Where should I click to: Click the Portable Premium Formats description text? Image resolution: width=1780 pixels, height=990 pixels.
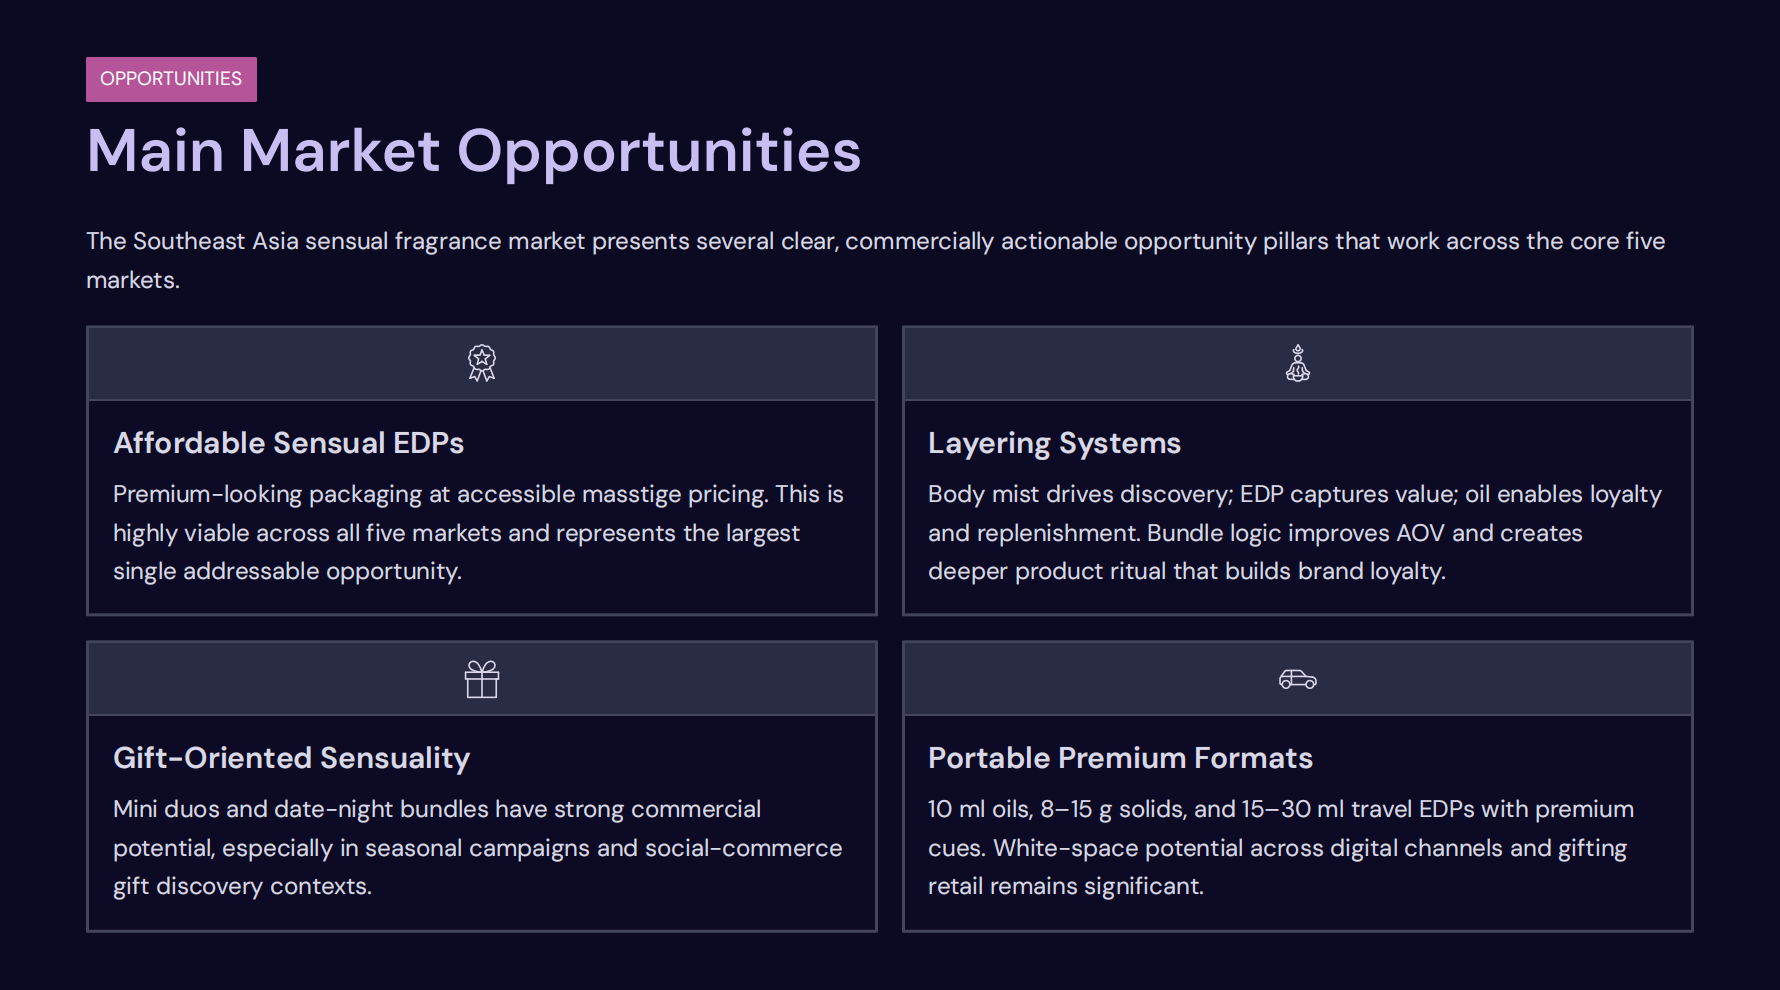tap(1280, 848)
